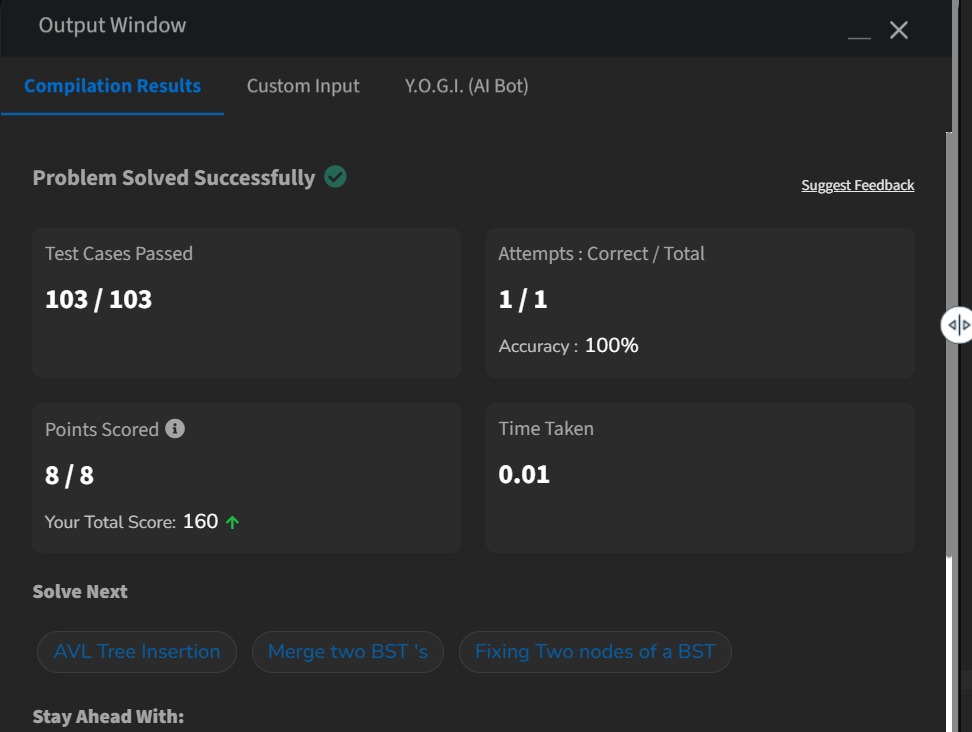Open the Y.O.G.I. (AI Bot) tab
The height and width of the screenshot is (732, 972).
(x=466, y=86)
